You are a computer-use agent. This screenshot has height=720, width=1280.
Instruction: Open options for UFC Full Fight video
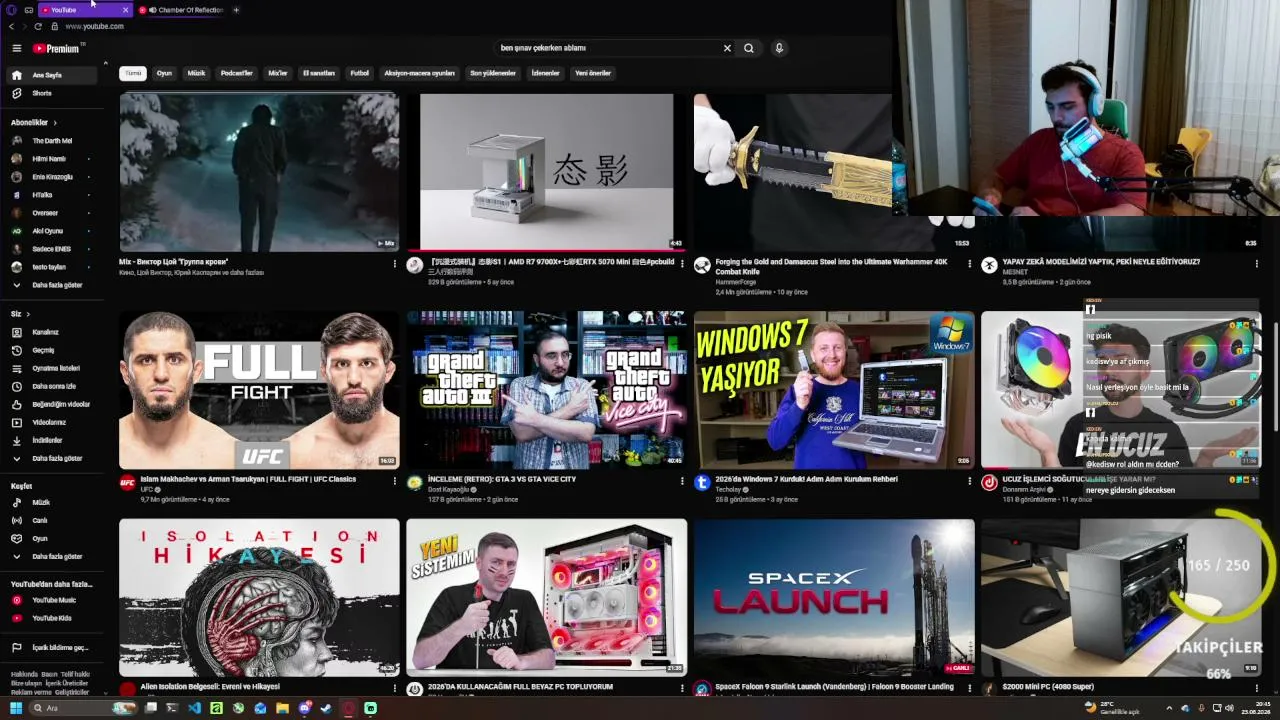395,481
